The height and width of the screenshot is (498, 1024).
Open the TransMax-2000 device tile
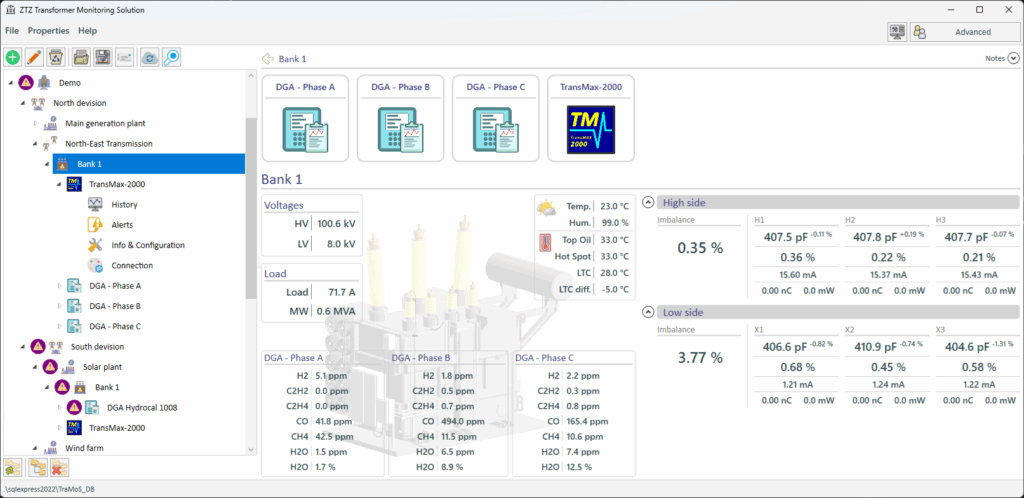point(590,118)
